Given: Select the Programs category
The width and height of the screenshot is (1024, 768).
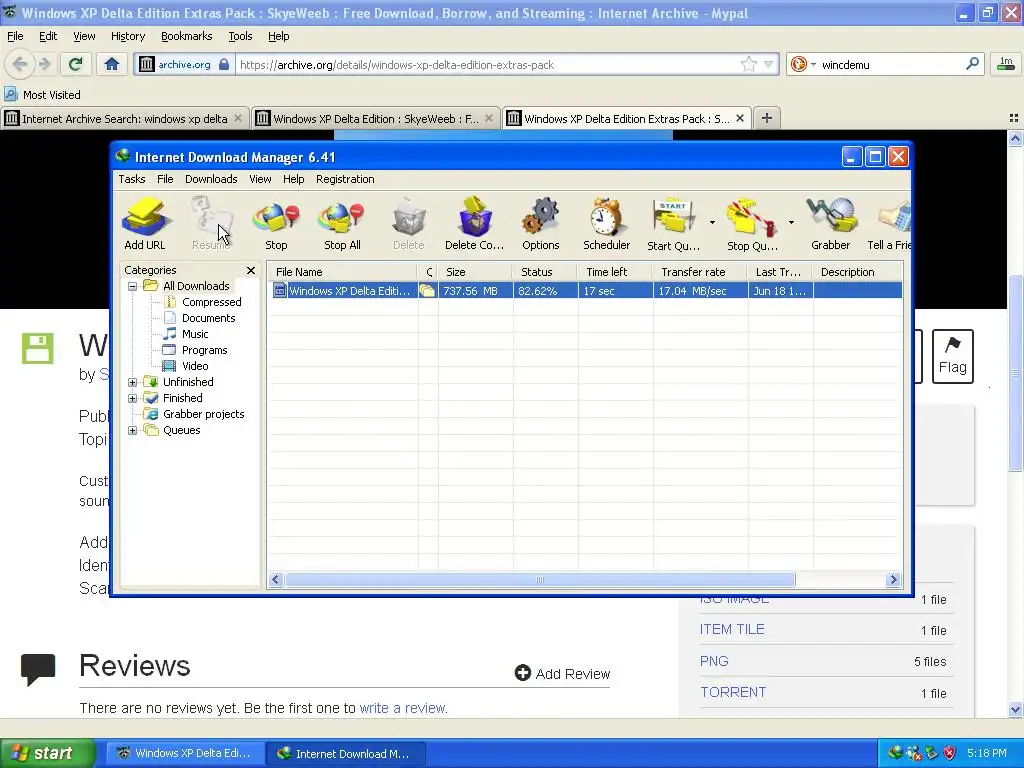Looking at the screenshot, I should (x=204, y=350).
